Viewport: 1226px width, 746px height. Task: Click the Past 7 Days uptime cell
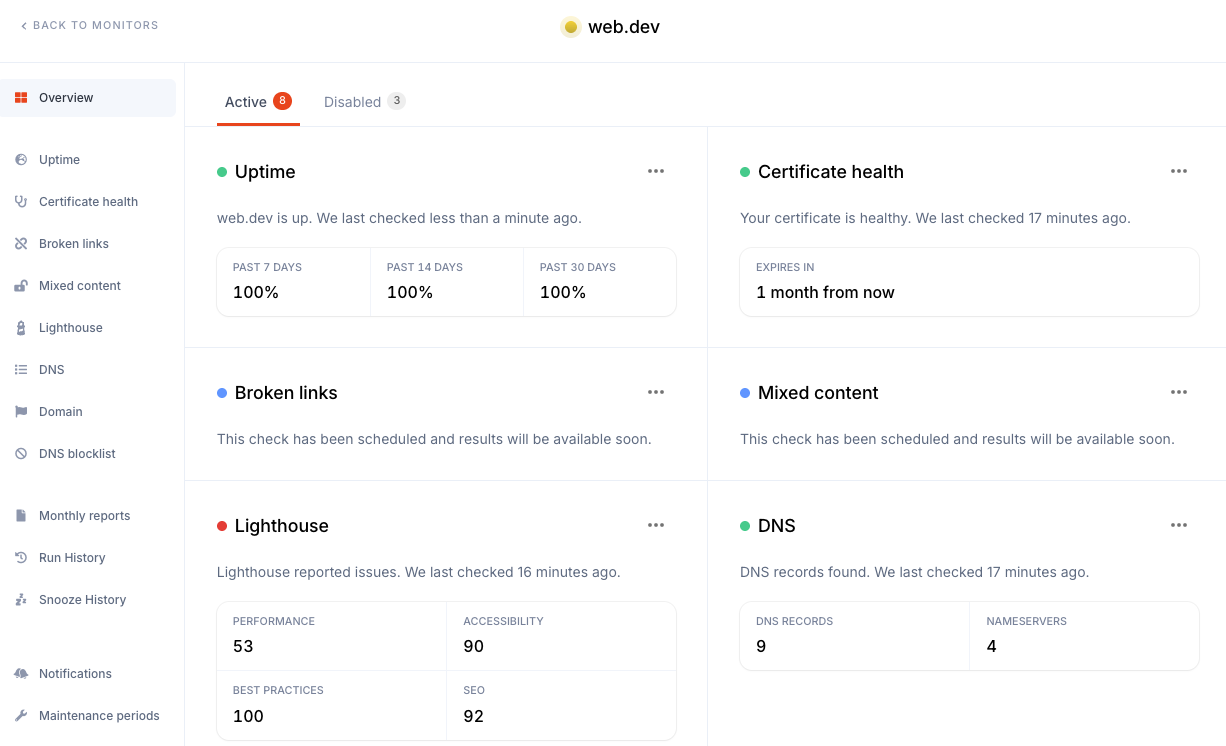tap(294, 282)
